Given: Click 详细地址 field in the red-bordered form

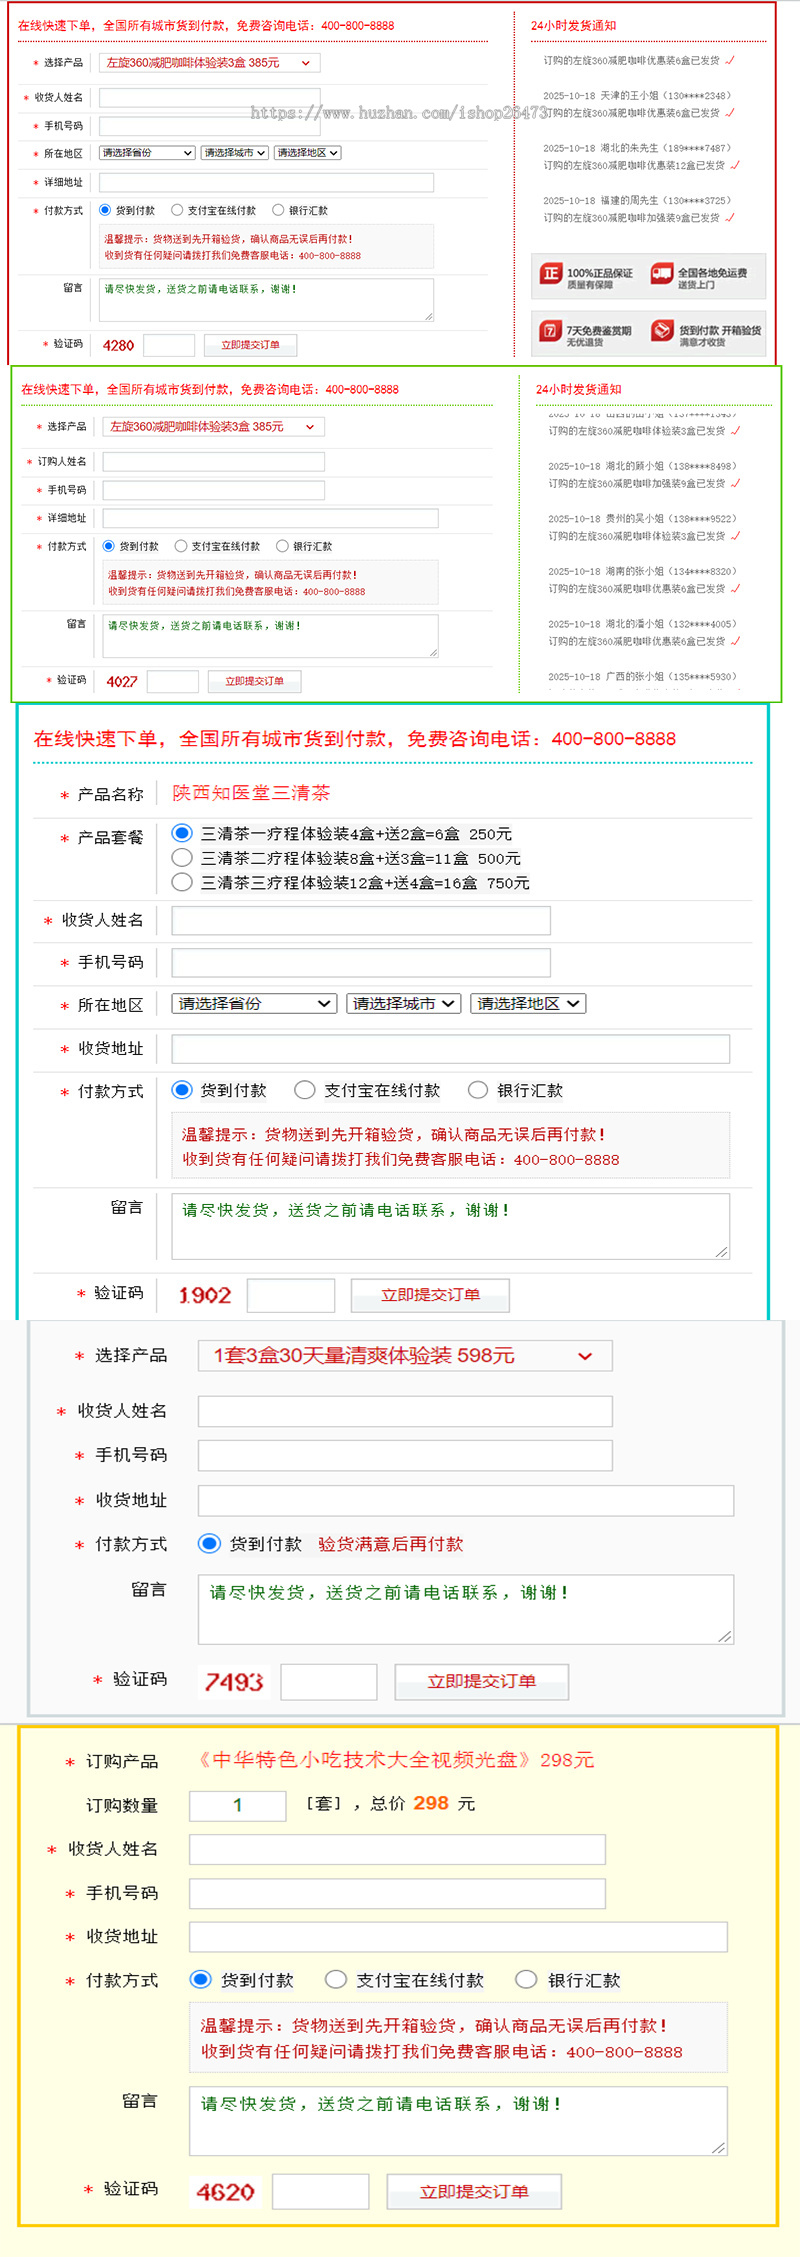Looking at the screenshot, I should (266, 183).
